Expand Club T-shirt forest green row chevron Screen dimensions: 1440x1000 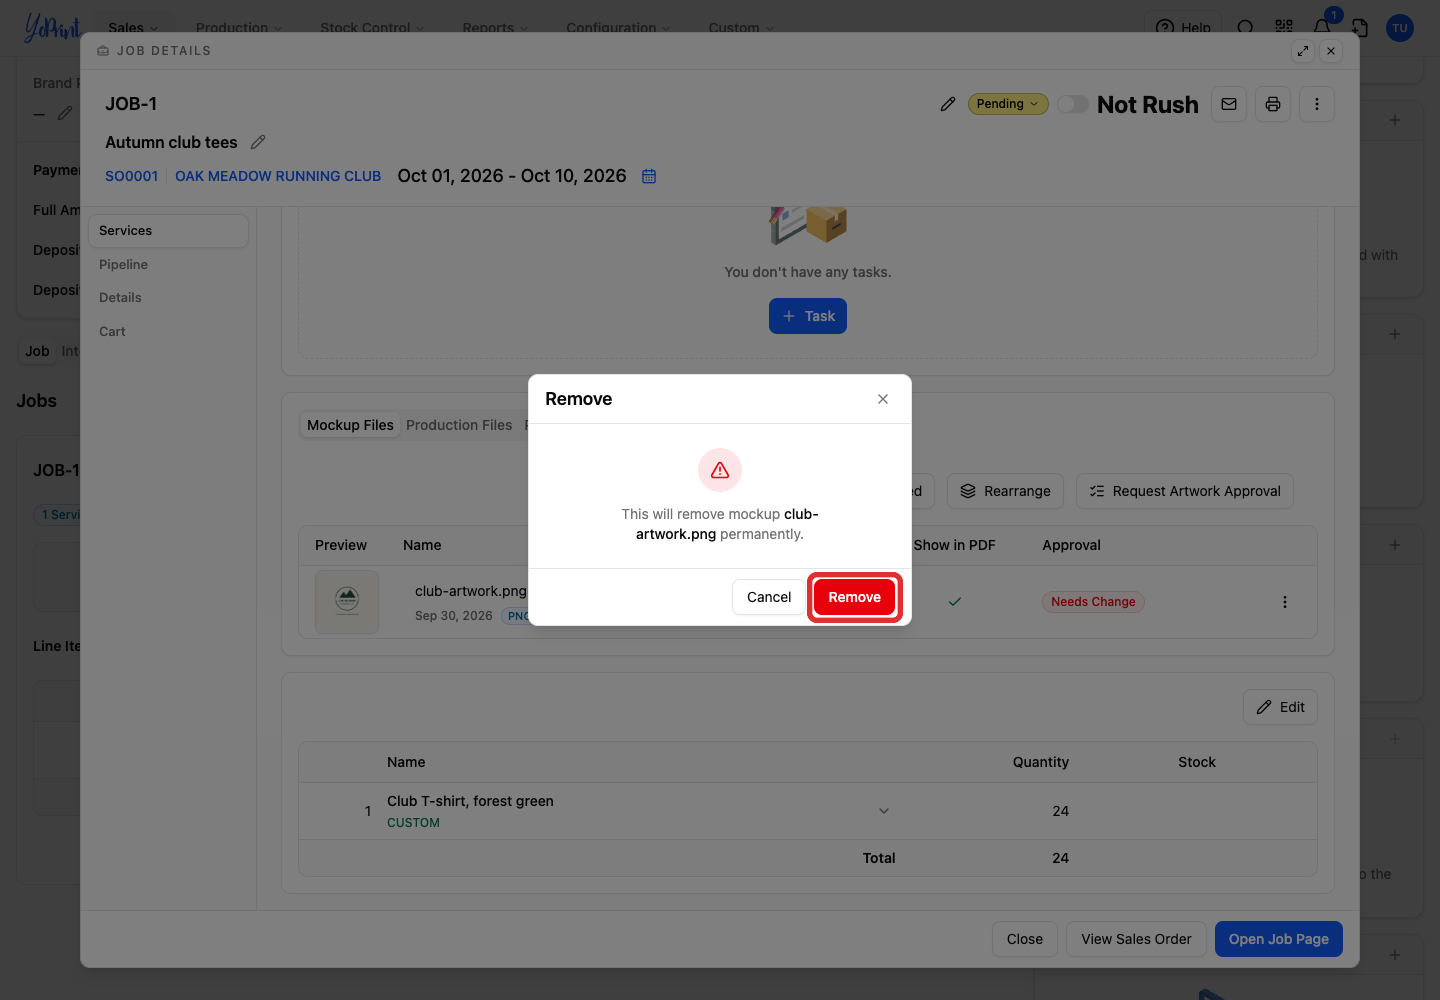tap(884, 811)
